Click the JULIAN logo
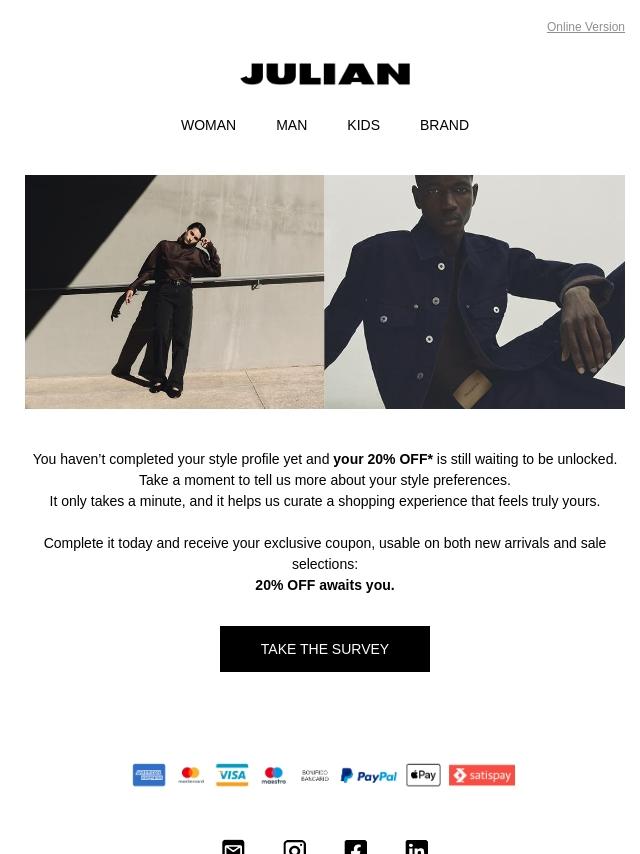 tap(325, 74)
